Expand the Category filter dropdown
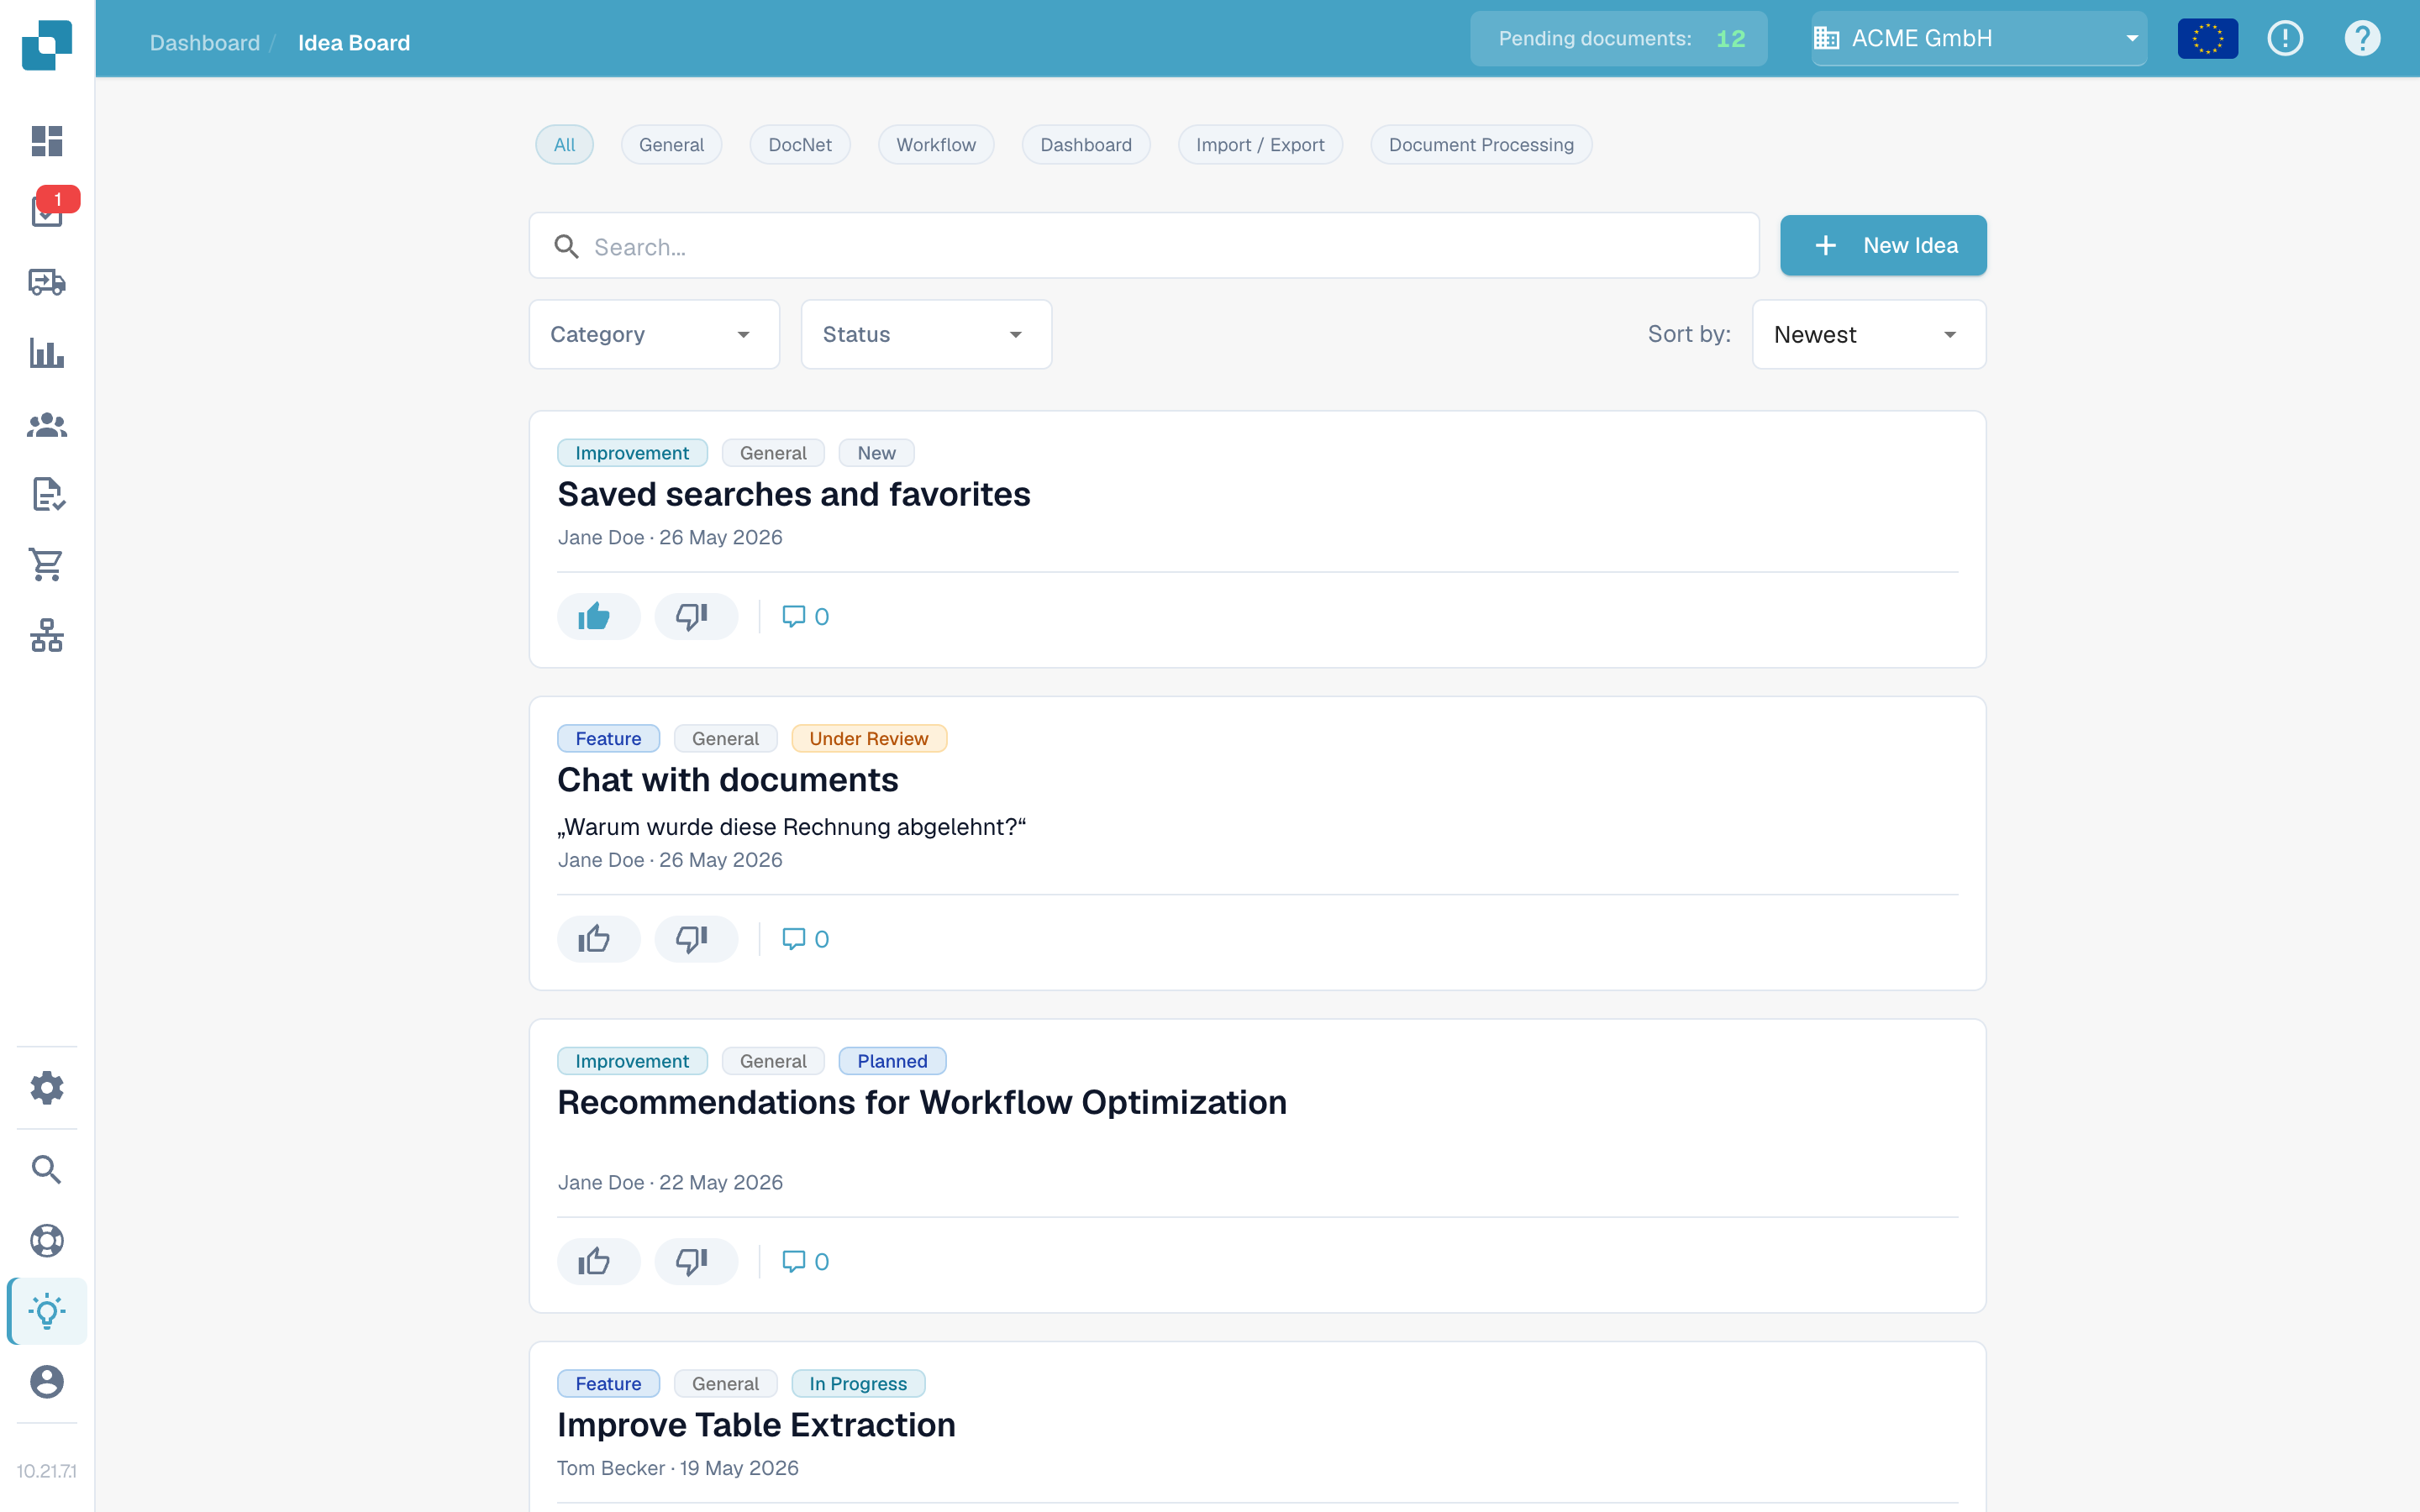 (x=654, y=334)
